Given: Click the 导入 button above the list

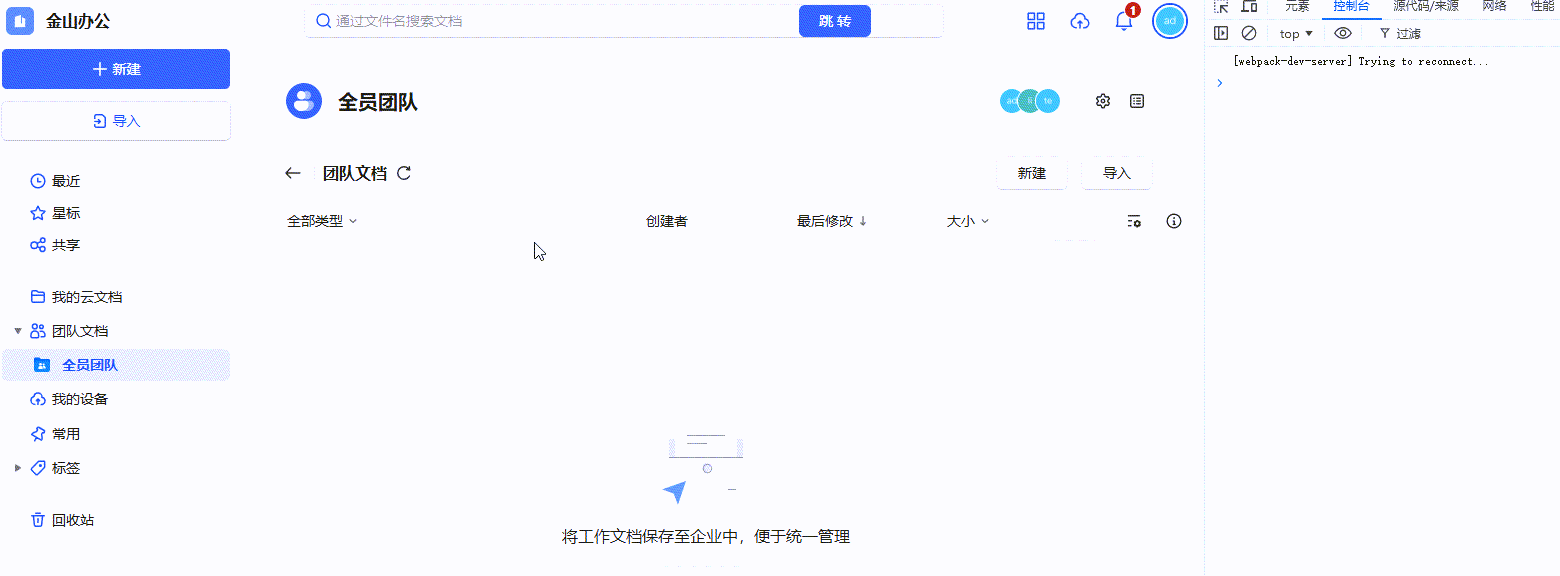Looking at the screenshot, I should click(x=1117, y=173).
